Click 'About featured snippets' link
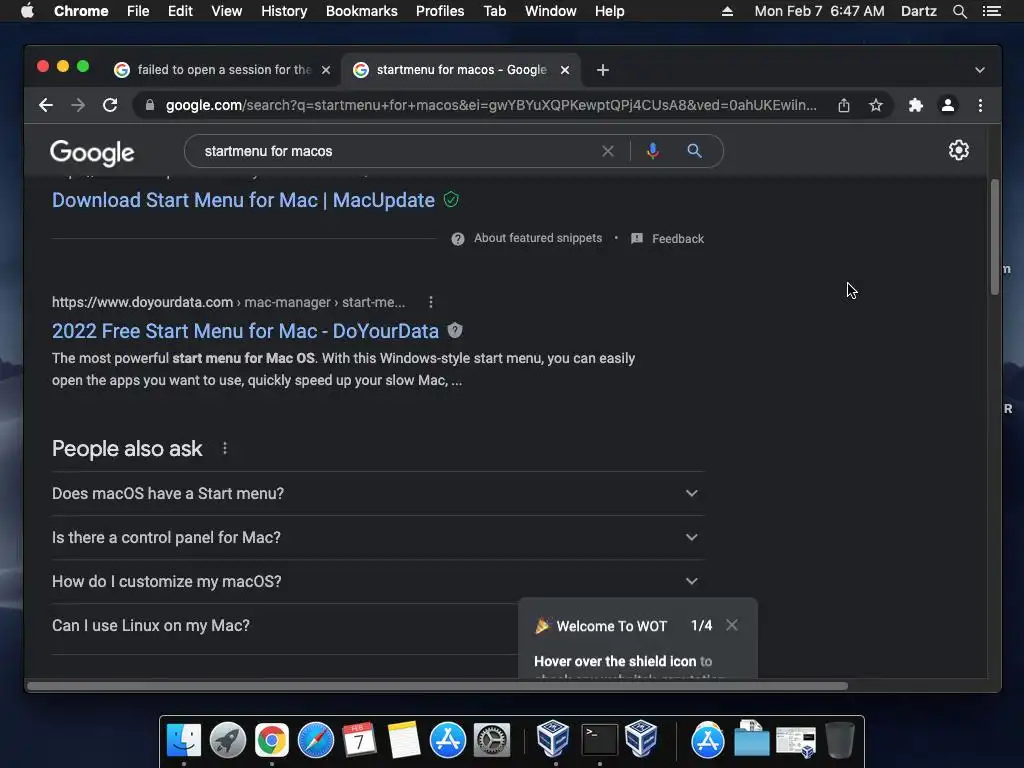Screen dimensions: 1024x768 click(537, 238)
